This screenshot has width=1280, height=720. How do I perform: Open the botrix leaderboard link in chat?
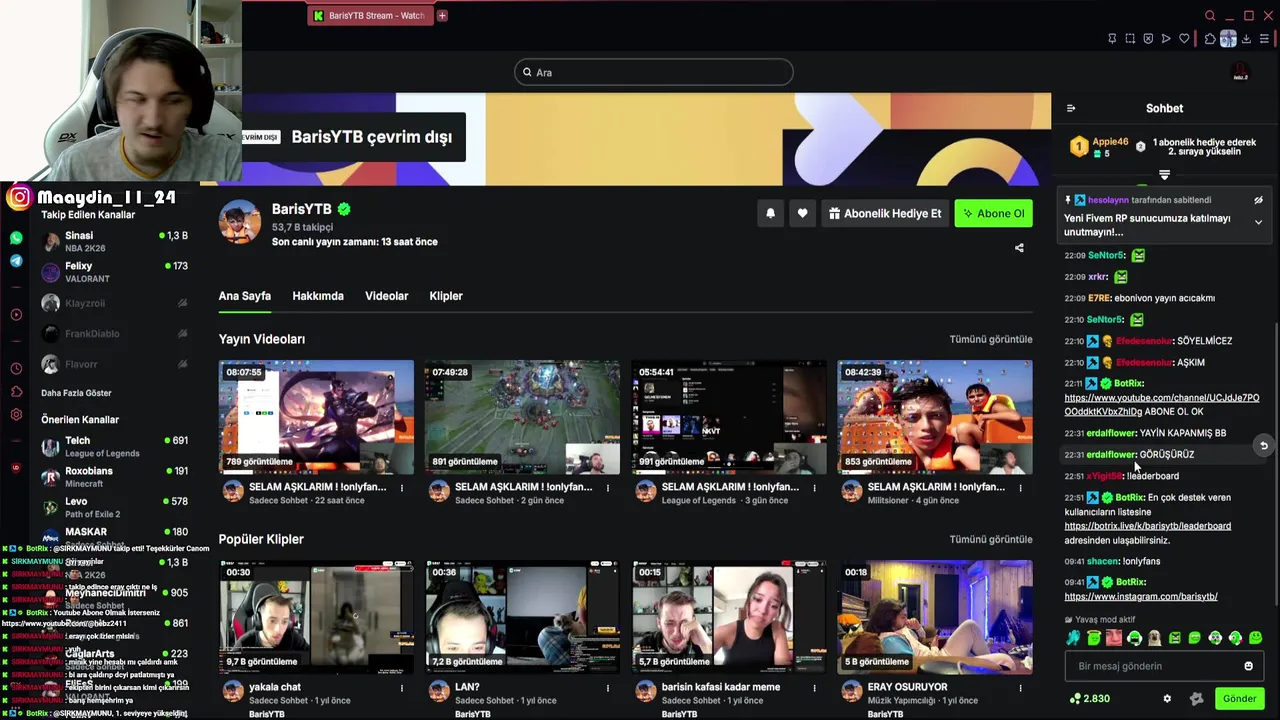[1147, 526]
